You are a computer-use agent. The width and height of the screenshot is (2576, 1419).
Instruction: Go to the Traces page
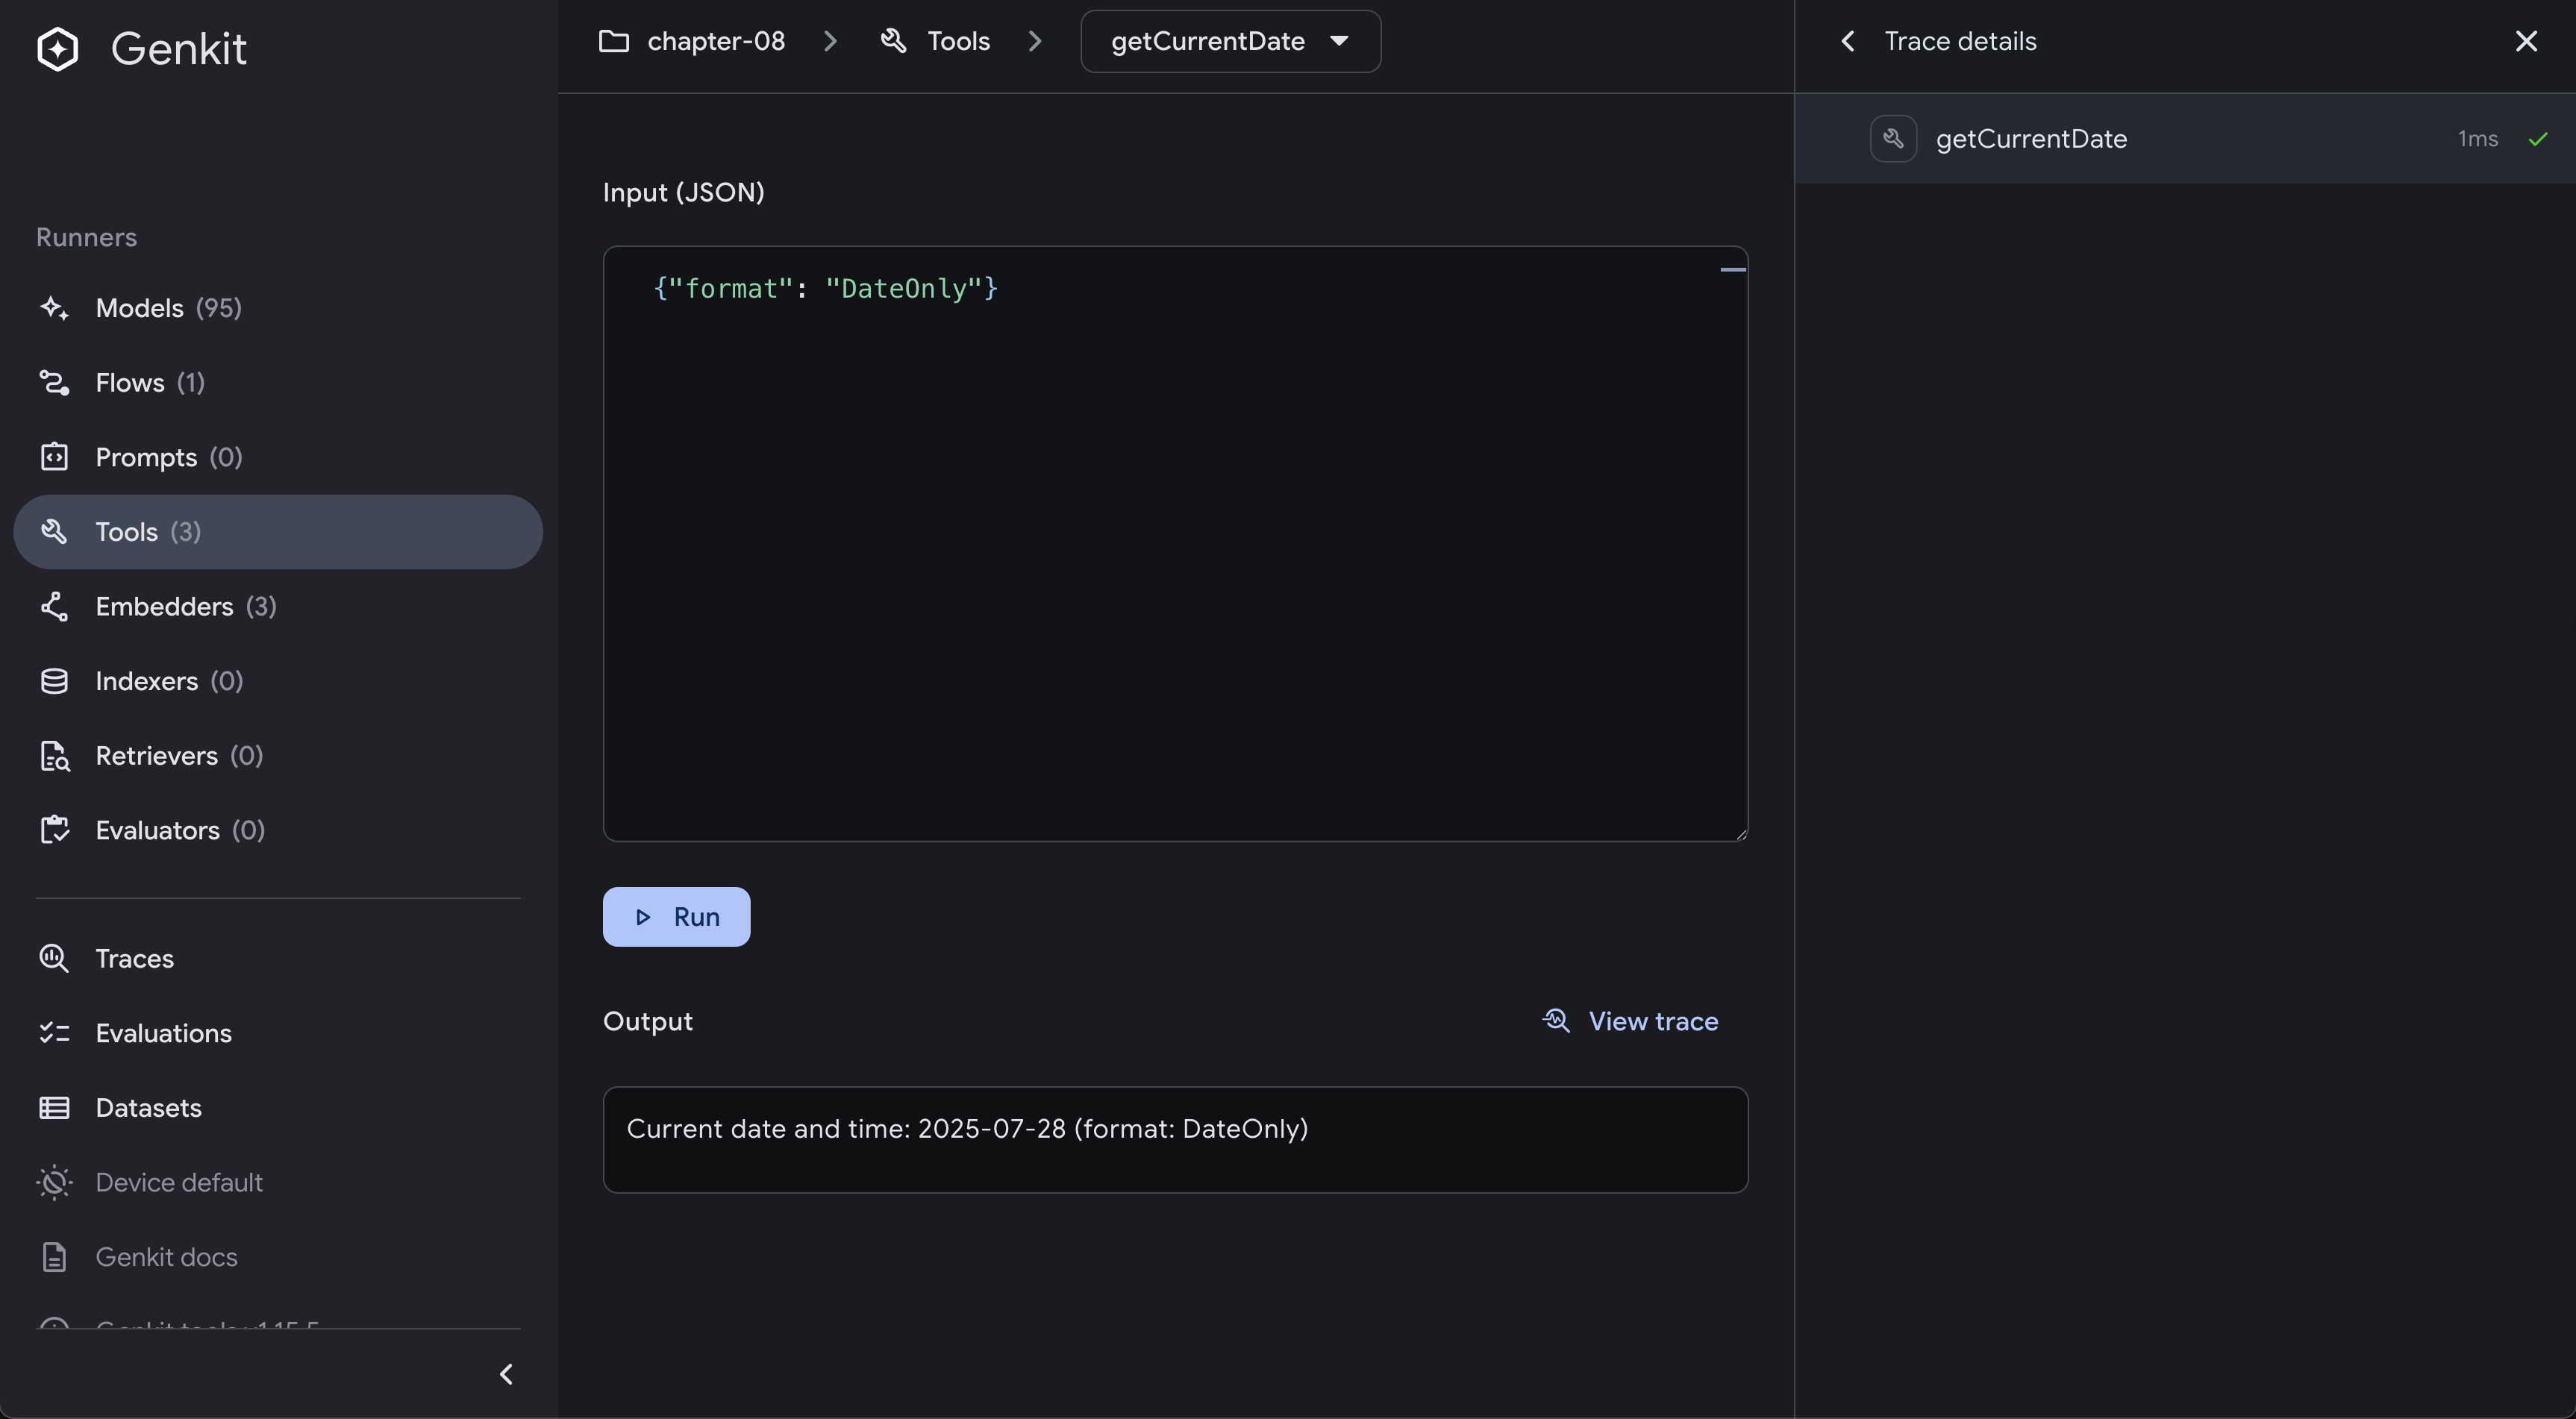(278, 958)
